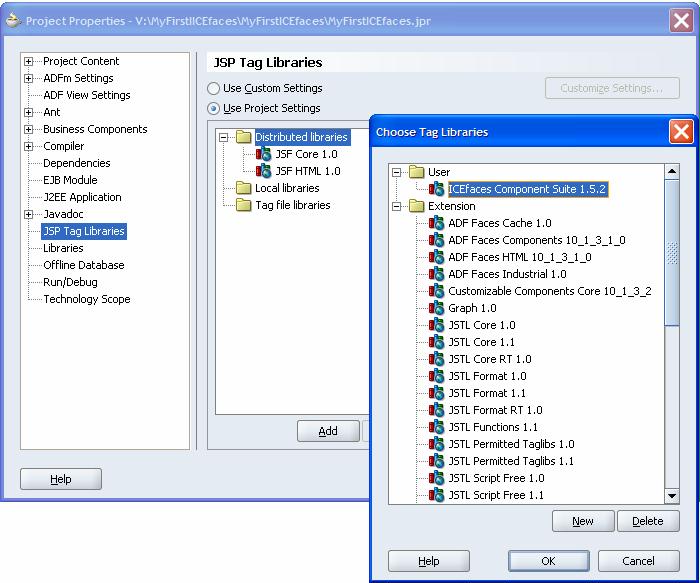Click the Local libraries folder icon
The image size is (700, 583).
[243, 188]
